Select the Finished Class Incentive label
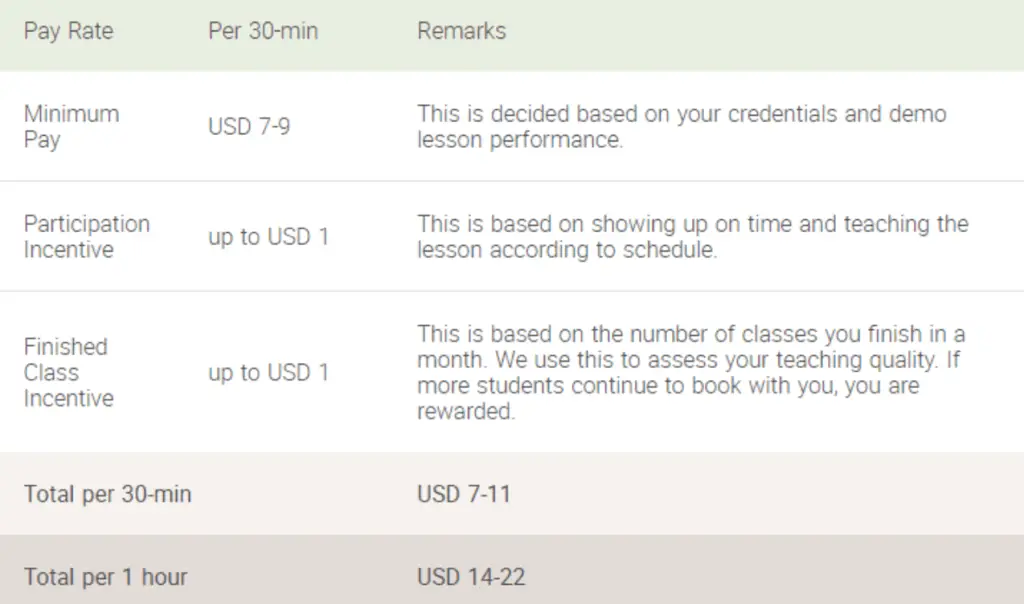Image resolution: width=1024 pixels, height=604 pixels. (69, 372)
